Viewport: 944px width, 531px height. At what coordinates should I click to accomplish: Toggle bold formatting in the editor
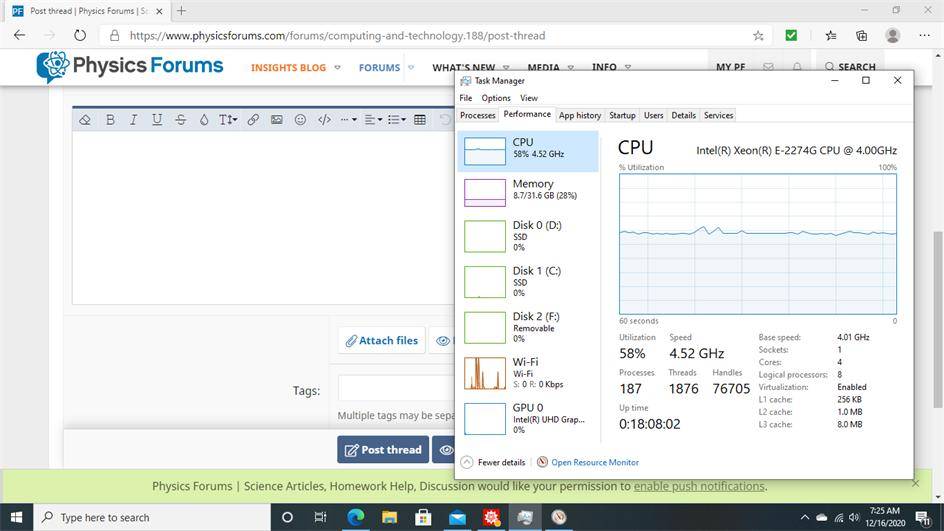click(110, 120)
